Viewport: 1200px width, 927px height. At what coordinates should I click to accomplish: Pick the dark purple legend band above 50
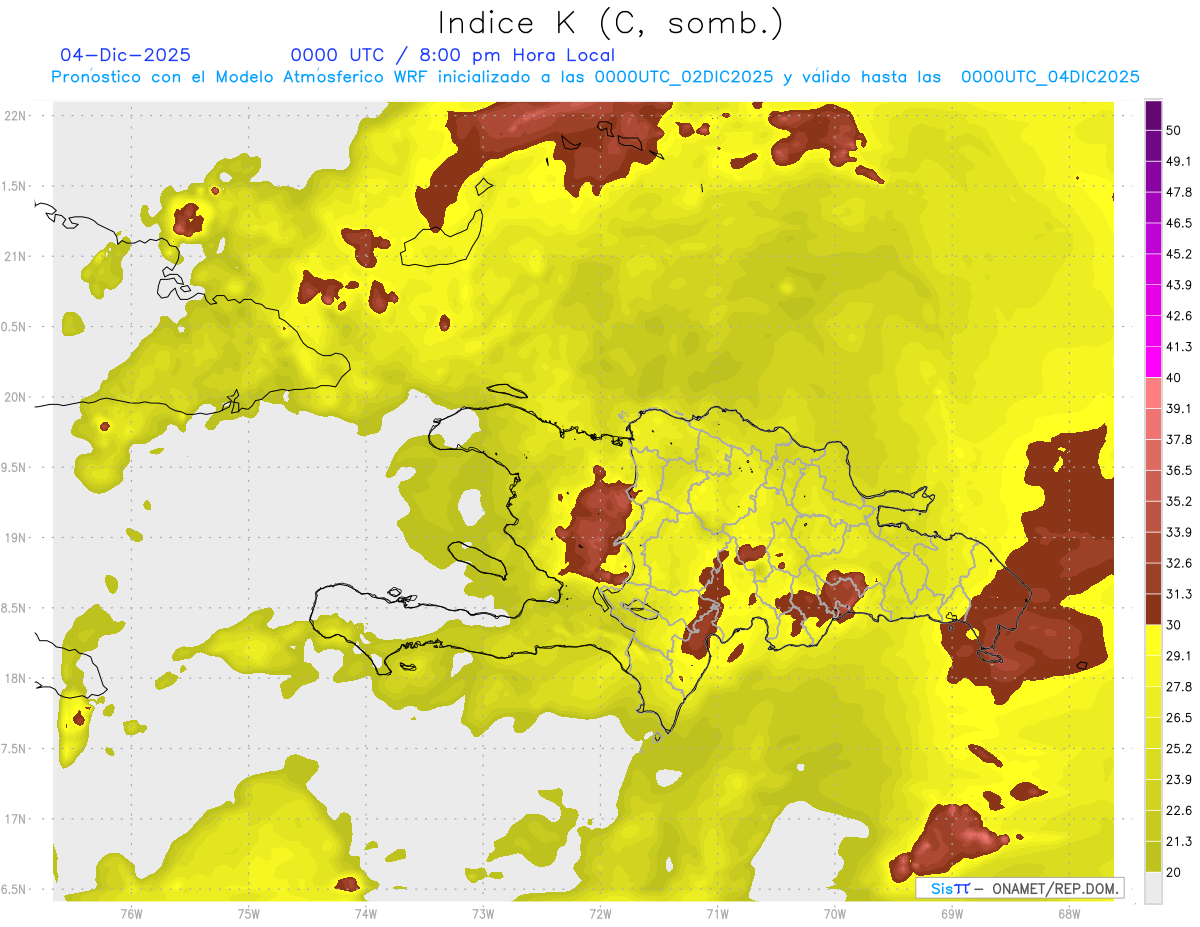1154,115
